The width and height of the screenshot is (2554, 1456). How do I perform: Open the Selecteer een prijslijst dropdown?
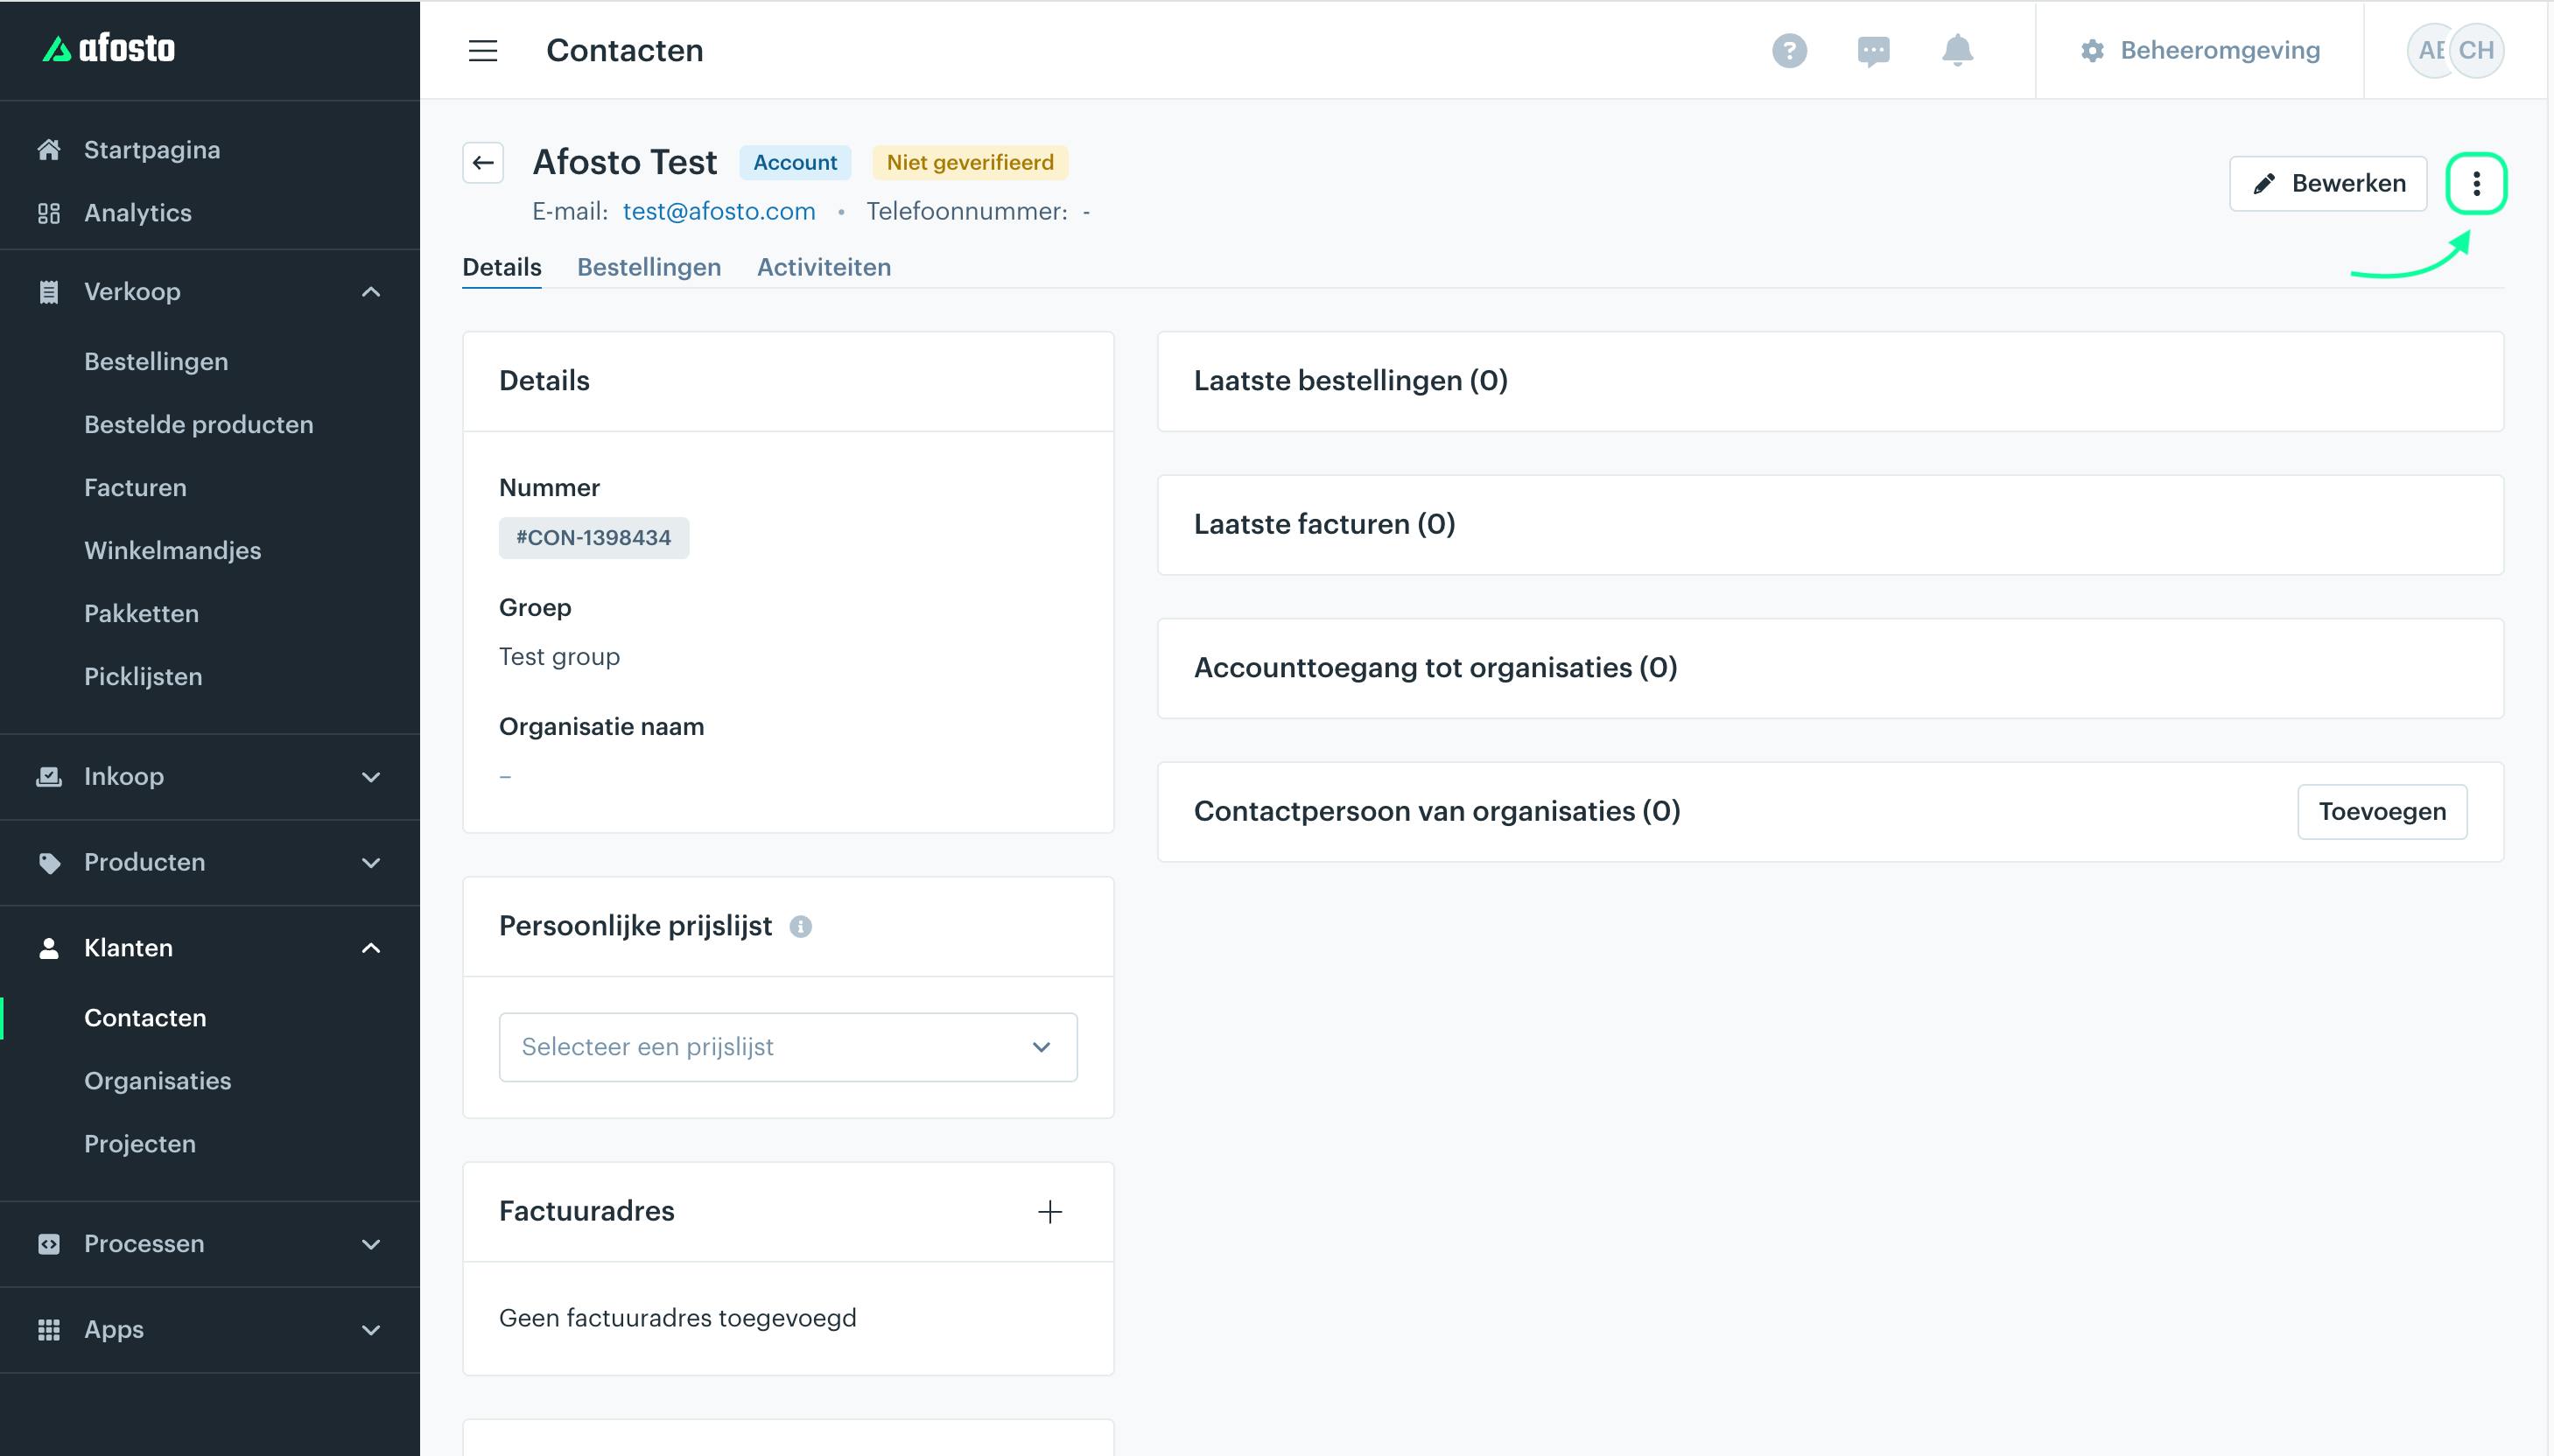point(788,1047)
